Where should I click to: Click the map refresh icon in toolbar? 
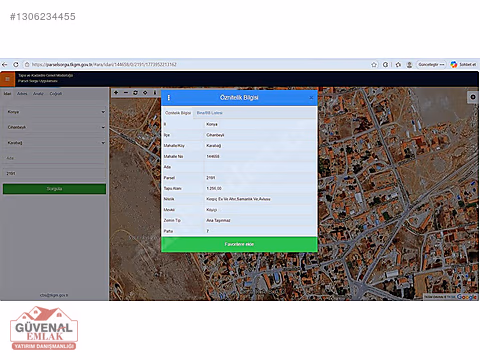135,93
